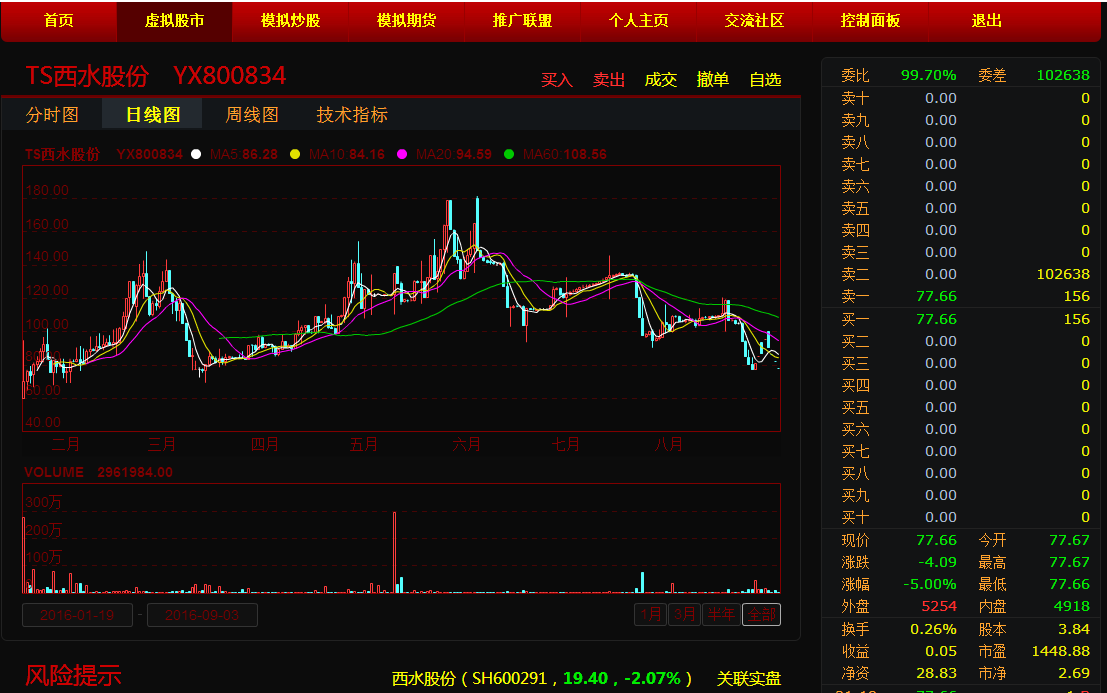Select the 全部 full range button
The image size is (1107, 693).
pos(761,614)
